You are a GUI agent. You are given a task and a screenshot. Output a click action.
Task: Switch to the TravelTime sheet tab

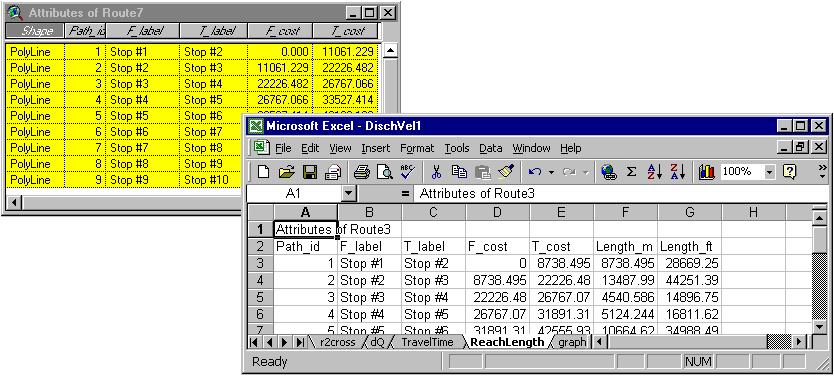pyautogui.click(x=427, y=342)
